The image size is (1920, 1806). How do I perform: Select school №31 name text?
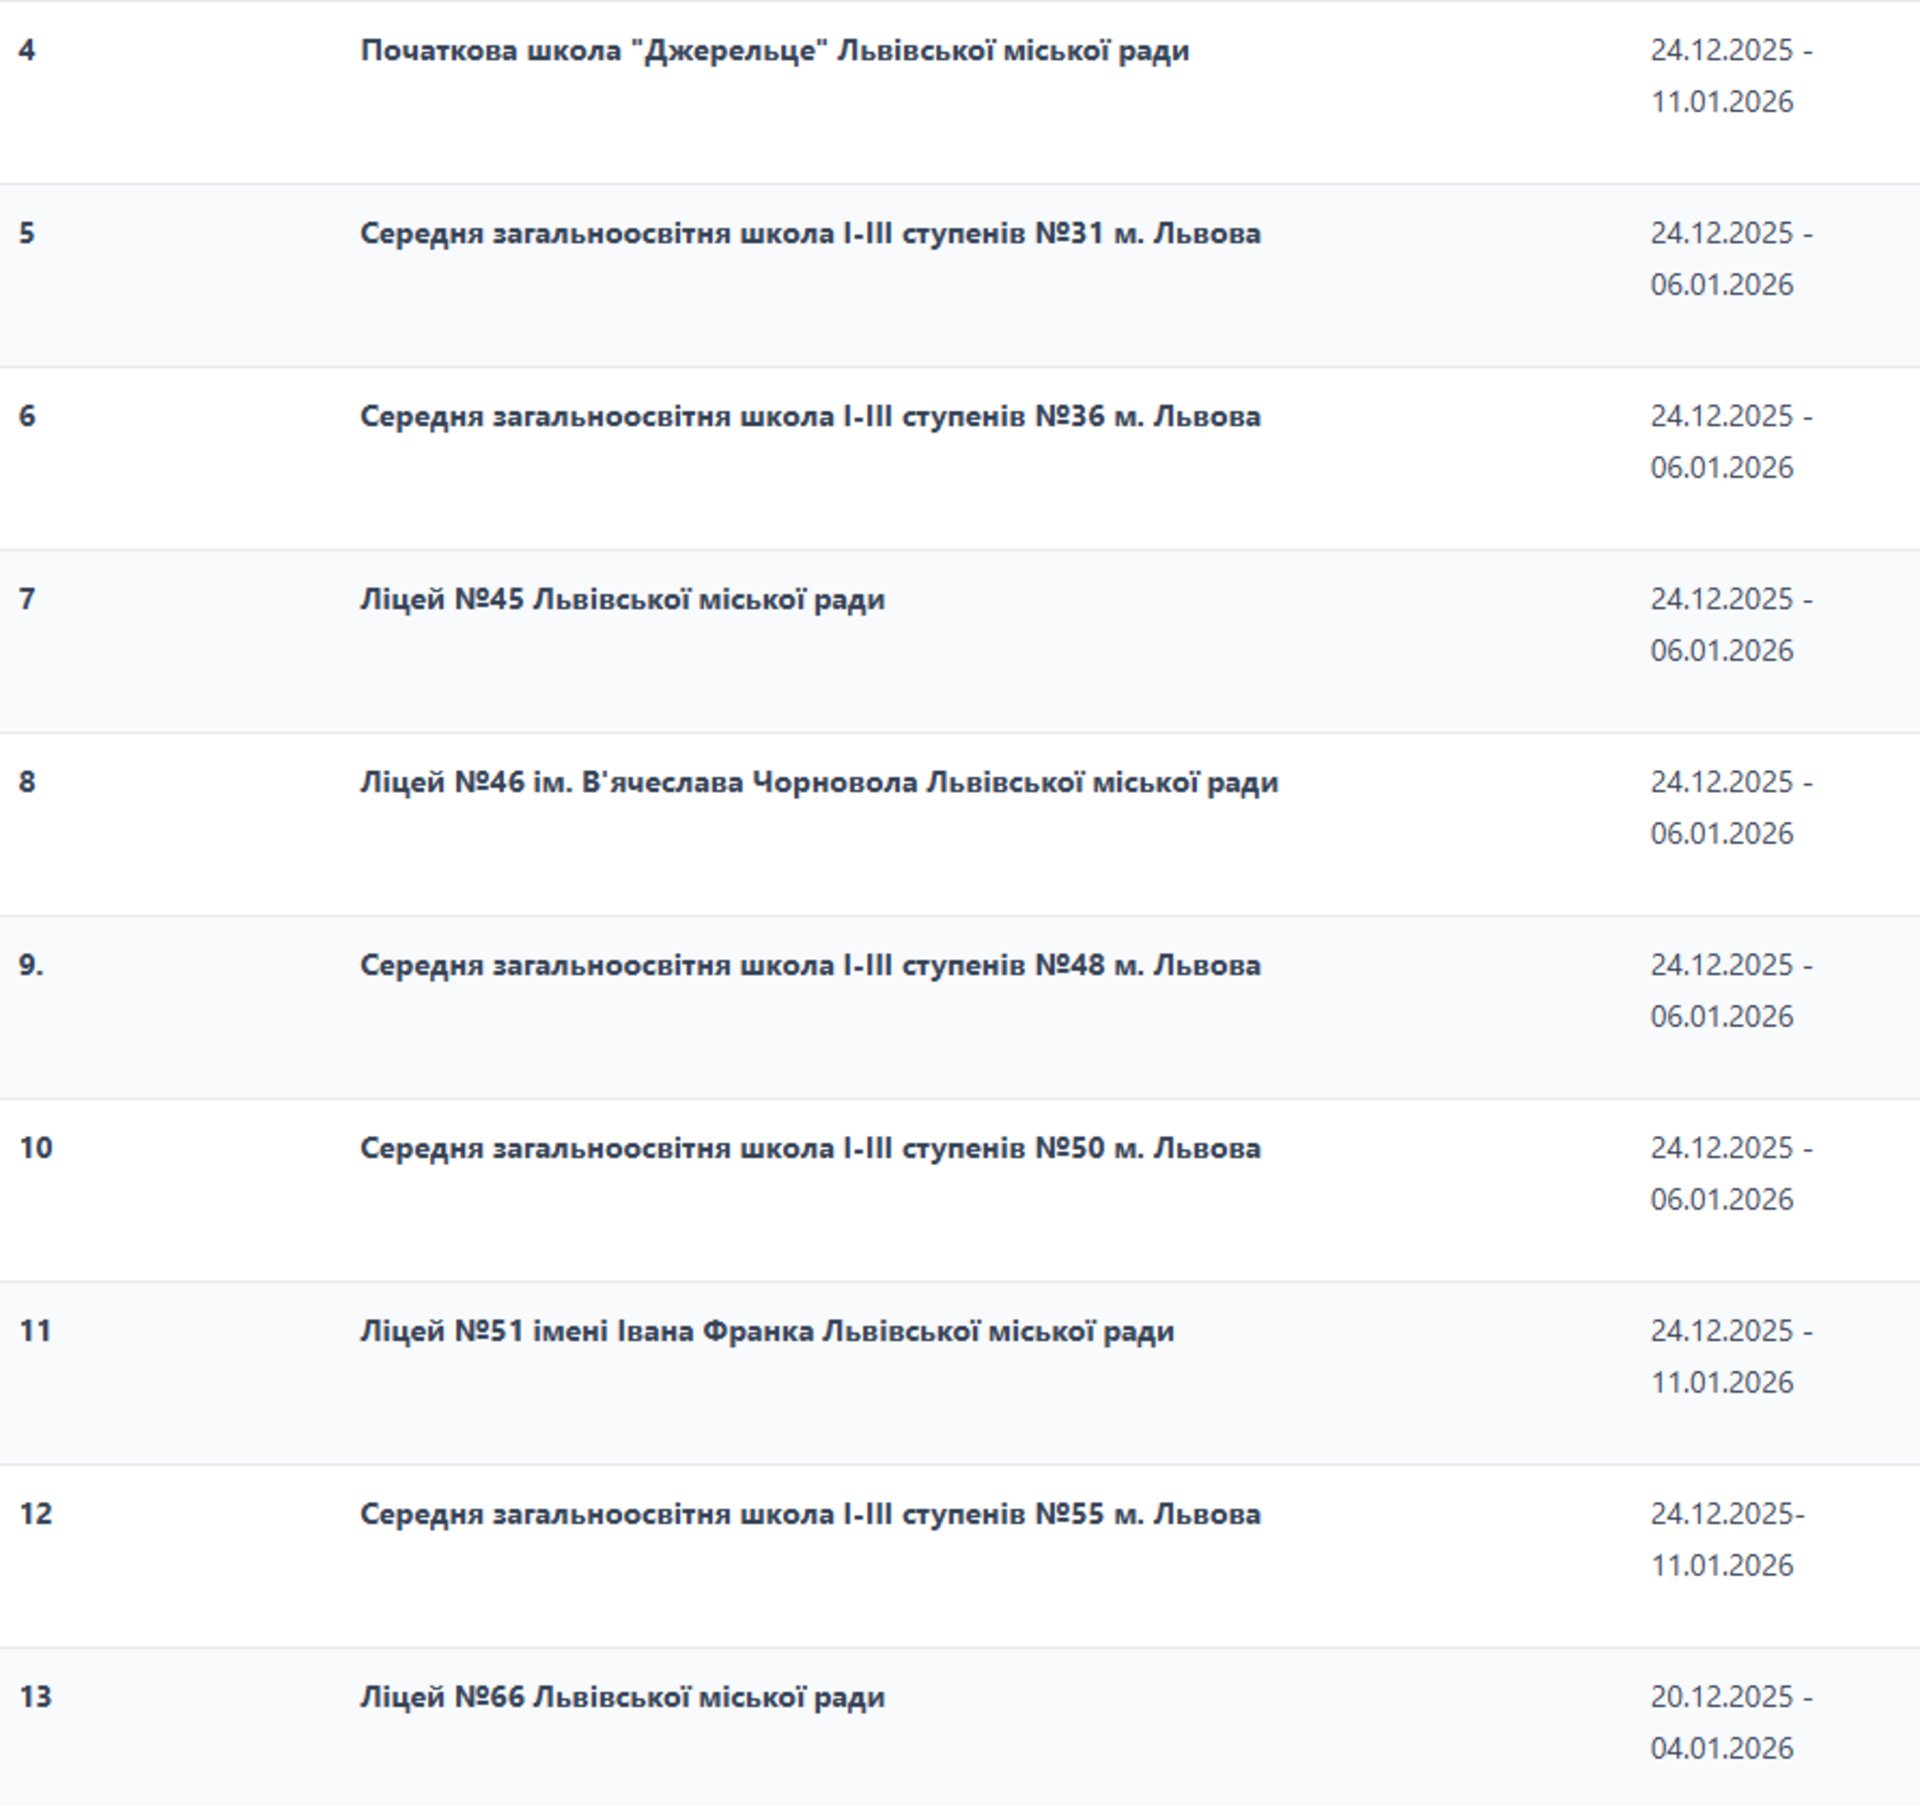(810, 233)
